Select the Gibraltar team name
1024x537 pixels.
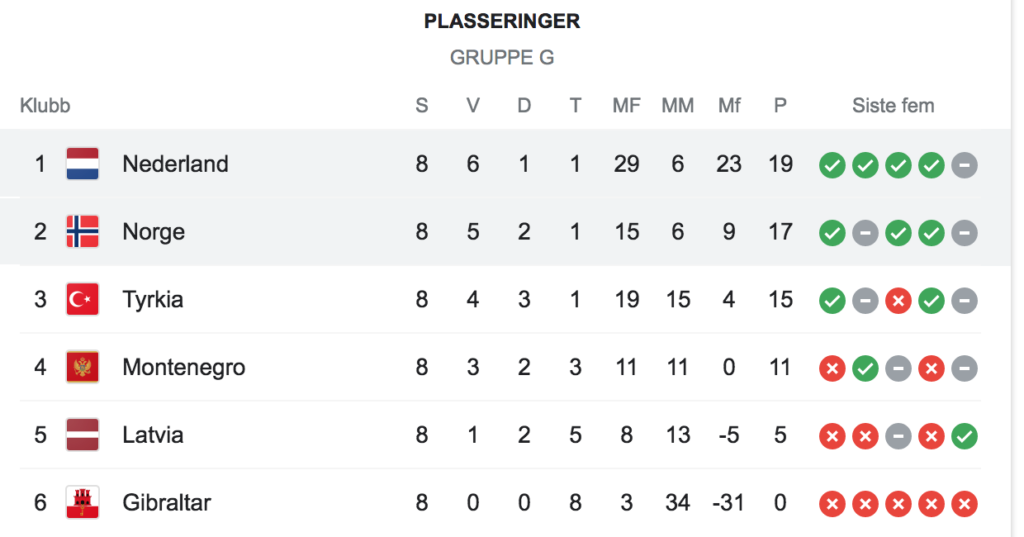(166, 502)
